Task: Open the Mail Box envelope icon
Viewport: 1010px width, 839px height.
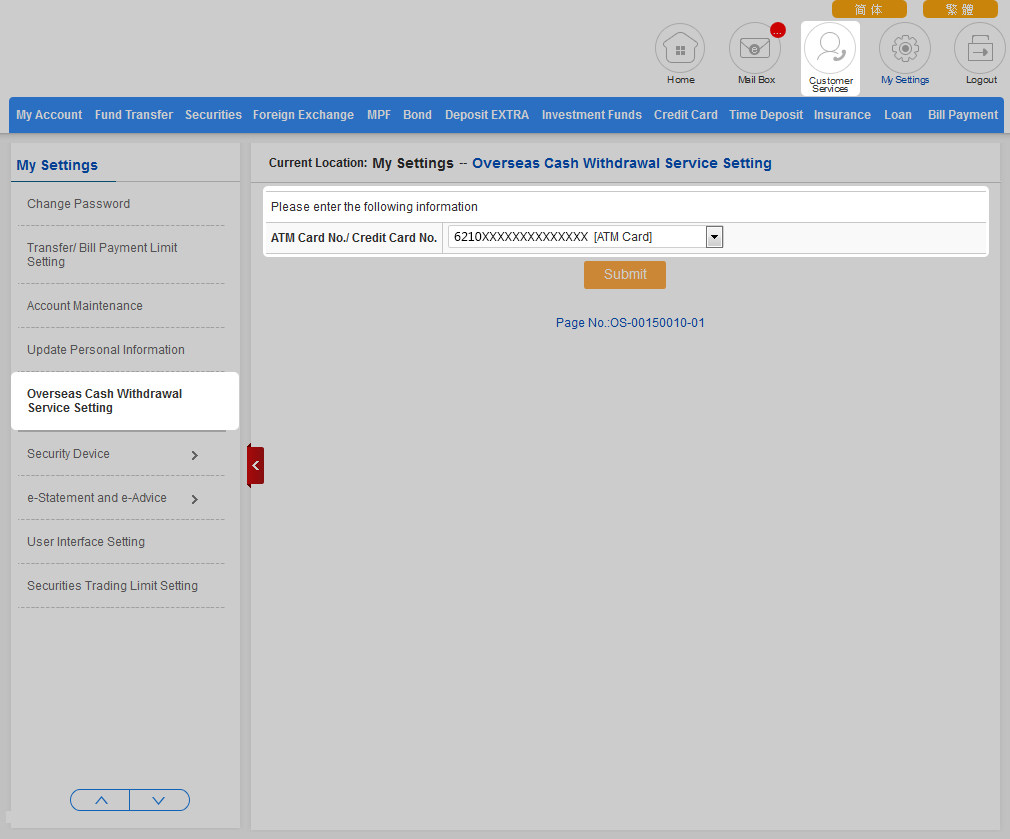Action: [755, 49]
